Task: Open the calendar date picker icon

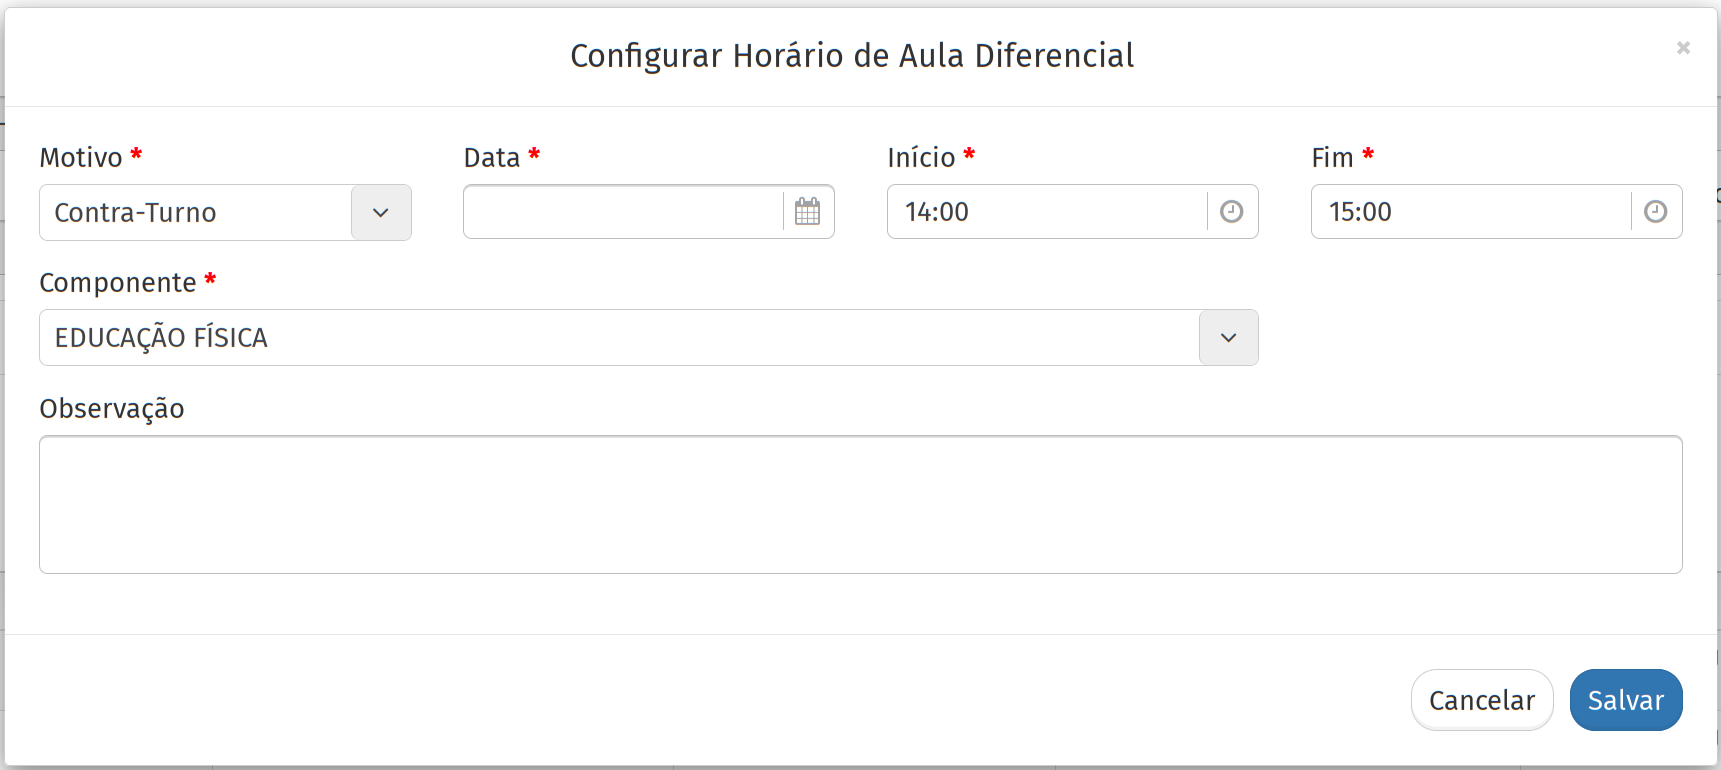Action: (807, 212)
